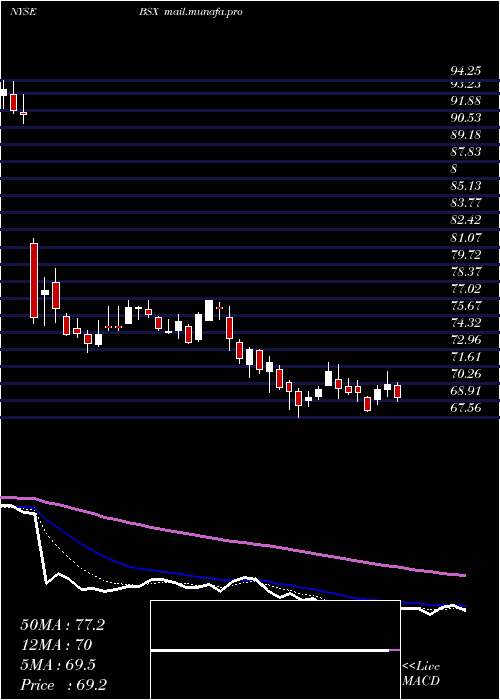Image resolution: width=500 pixels, height=700 pixels.
Task: Click the large red gap-down candlestick
Action: click(x=34, y=280)
